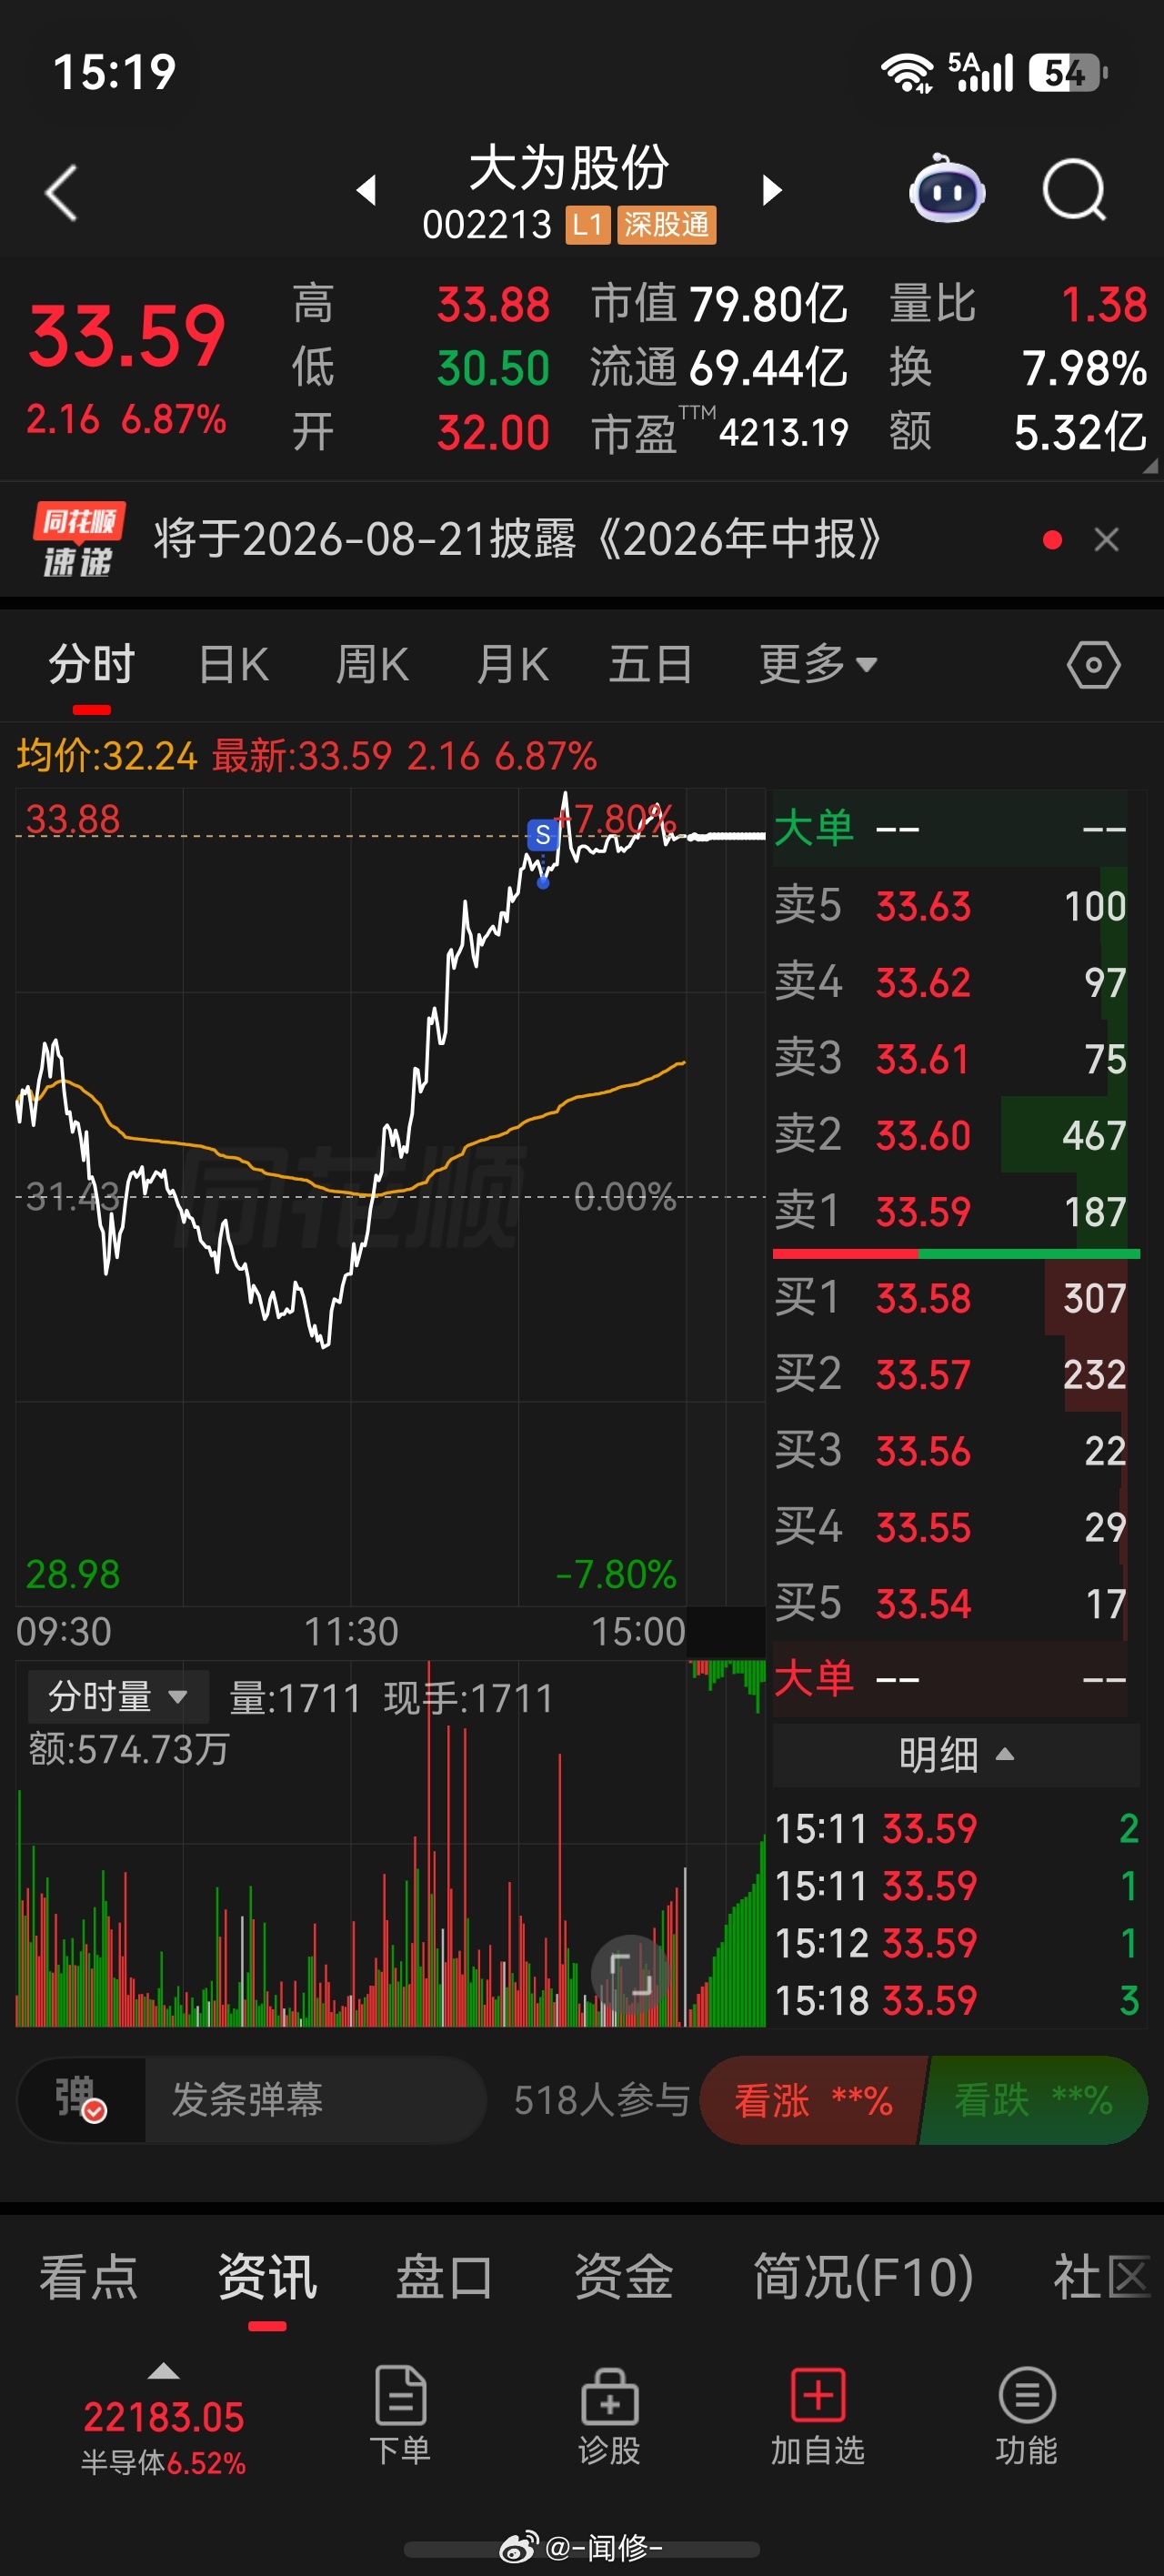
Task: Tap the Wi-Fi status icon
Action: point(907,73)
